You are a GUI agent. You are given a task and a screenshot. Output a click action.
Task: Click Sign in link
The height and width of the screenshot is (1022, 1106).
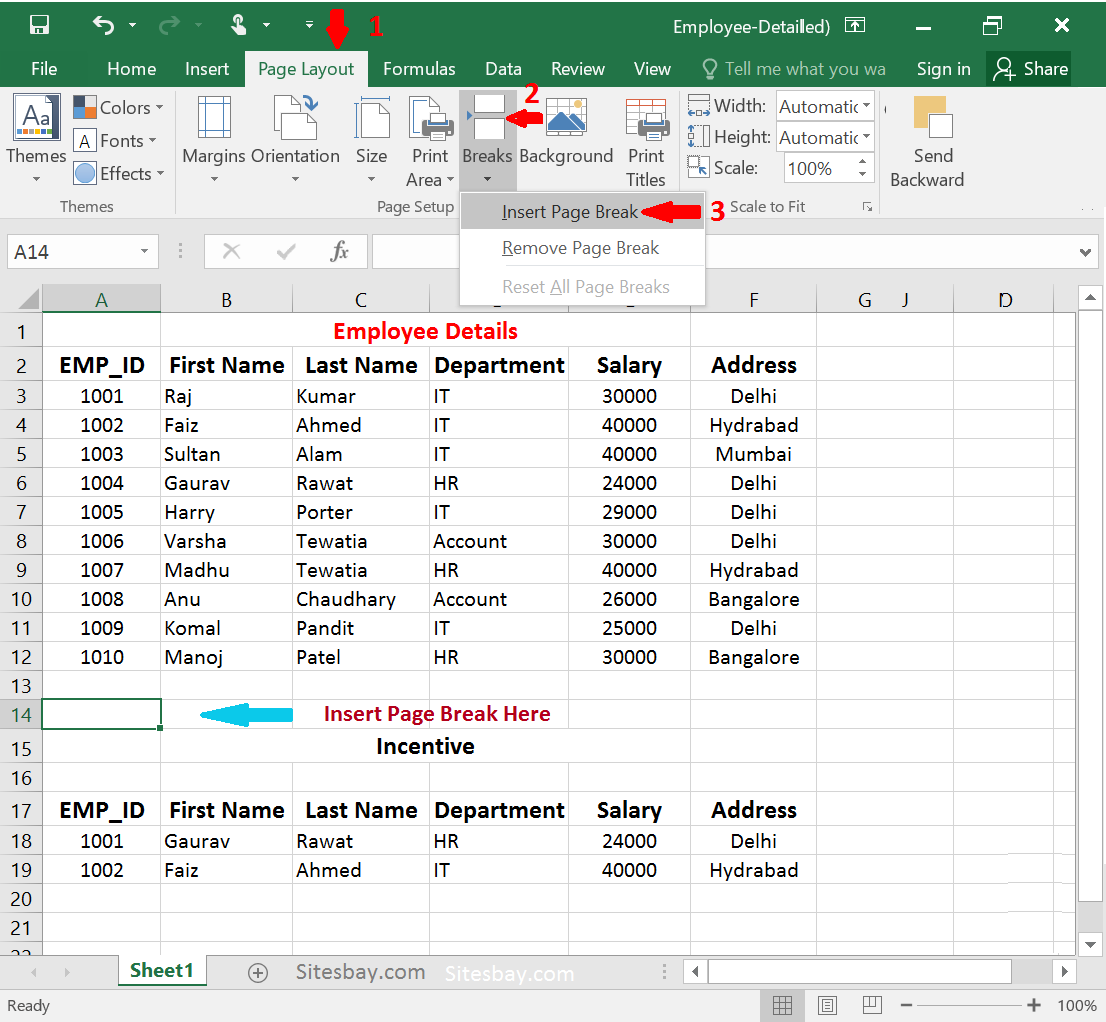coord(943,69)
